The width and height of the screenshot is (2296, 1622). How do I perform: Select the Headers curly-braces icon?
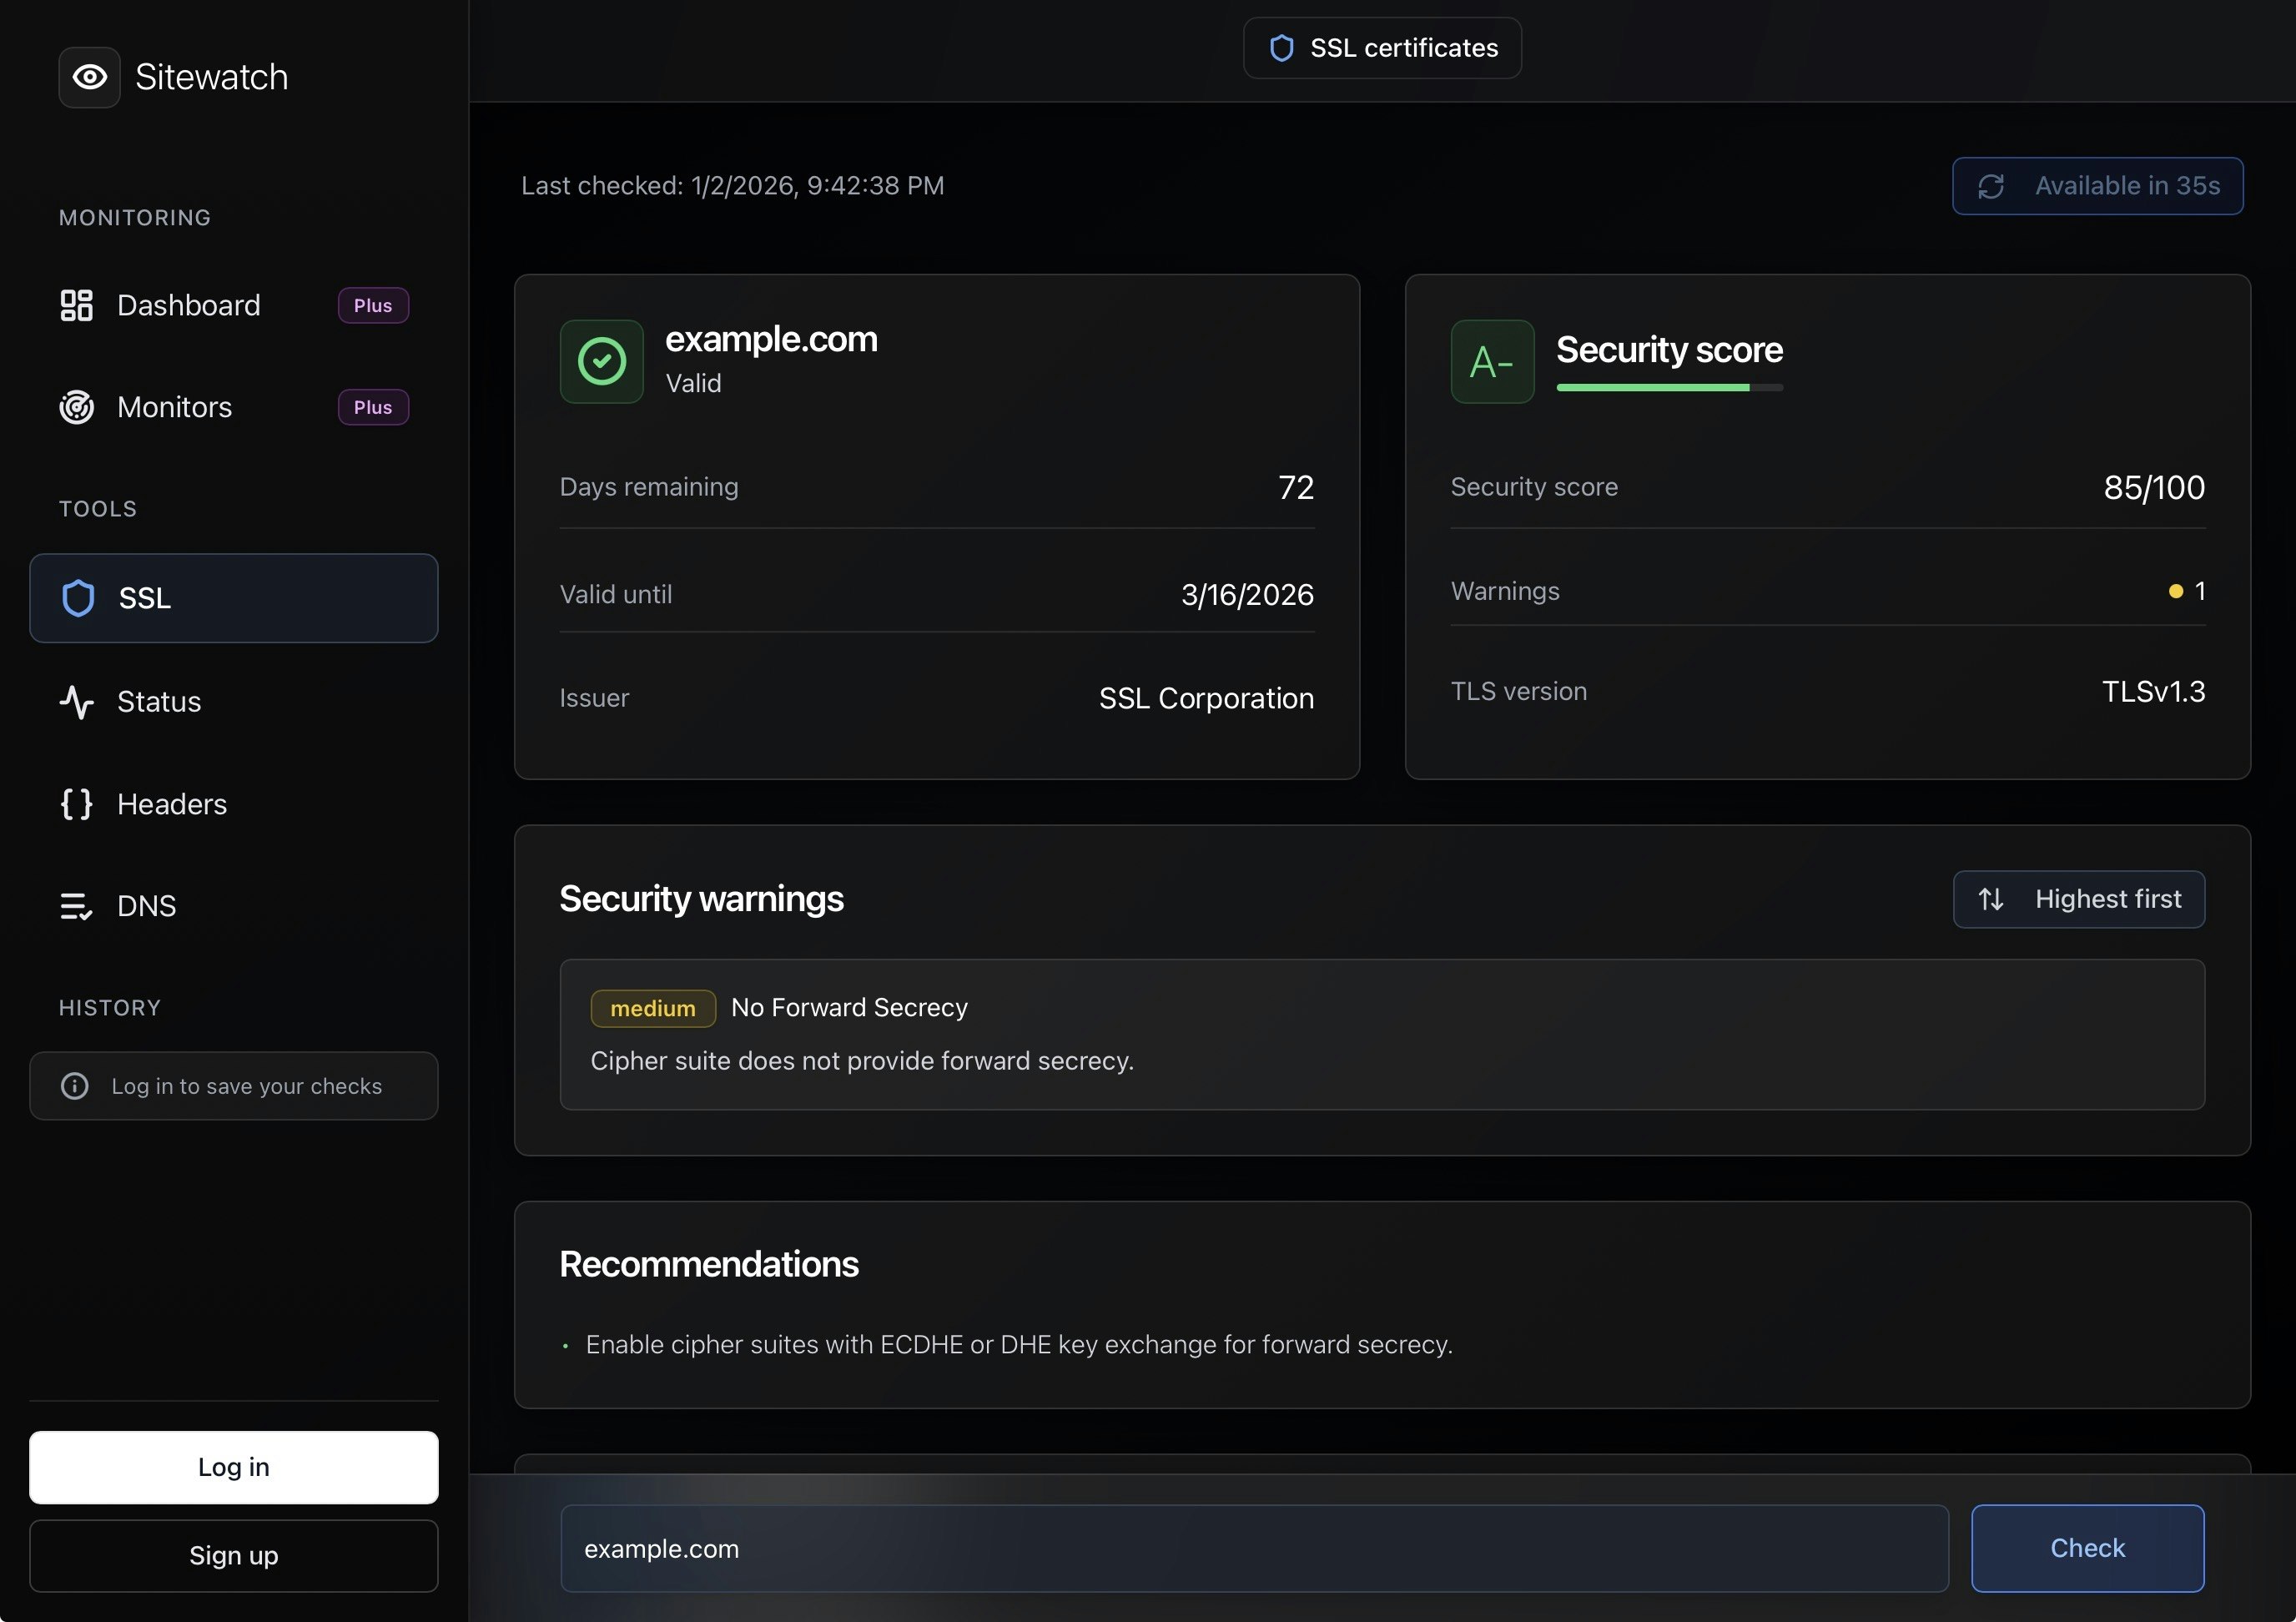pos(76,804)
